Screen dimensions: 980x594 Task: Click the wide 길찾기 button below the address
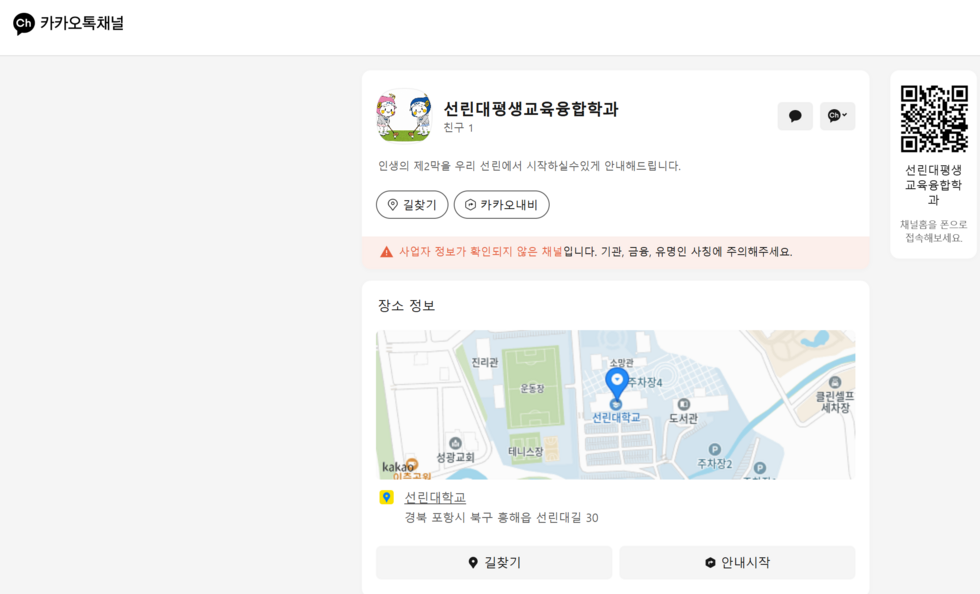coord(494,563)
